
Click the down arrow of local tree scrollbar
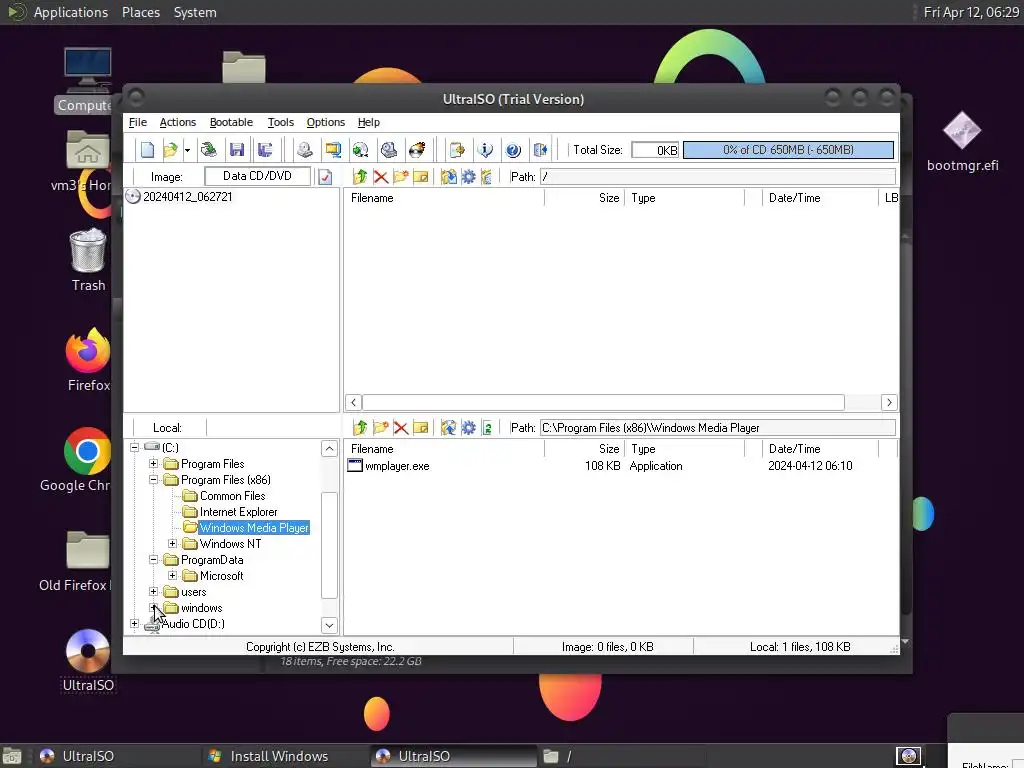point(329,626)
